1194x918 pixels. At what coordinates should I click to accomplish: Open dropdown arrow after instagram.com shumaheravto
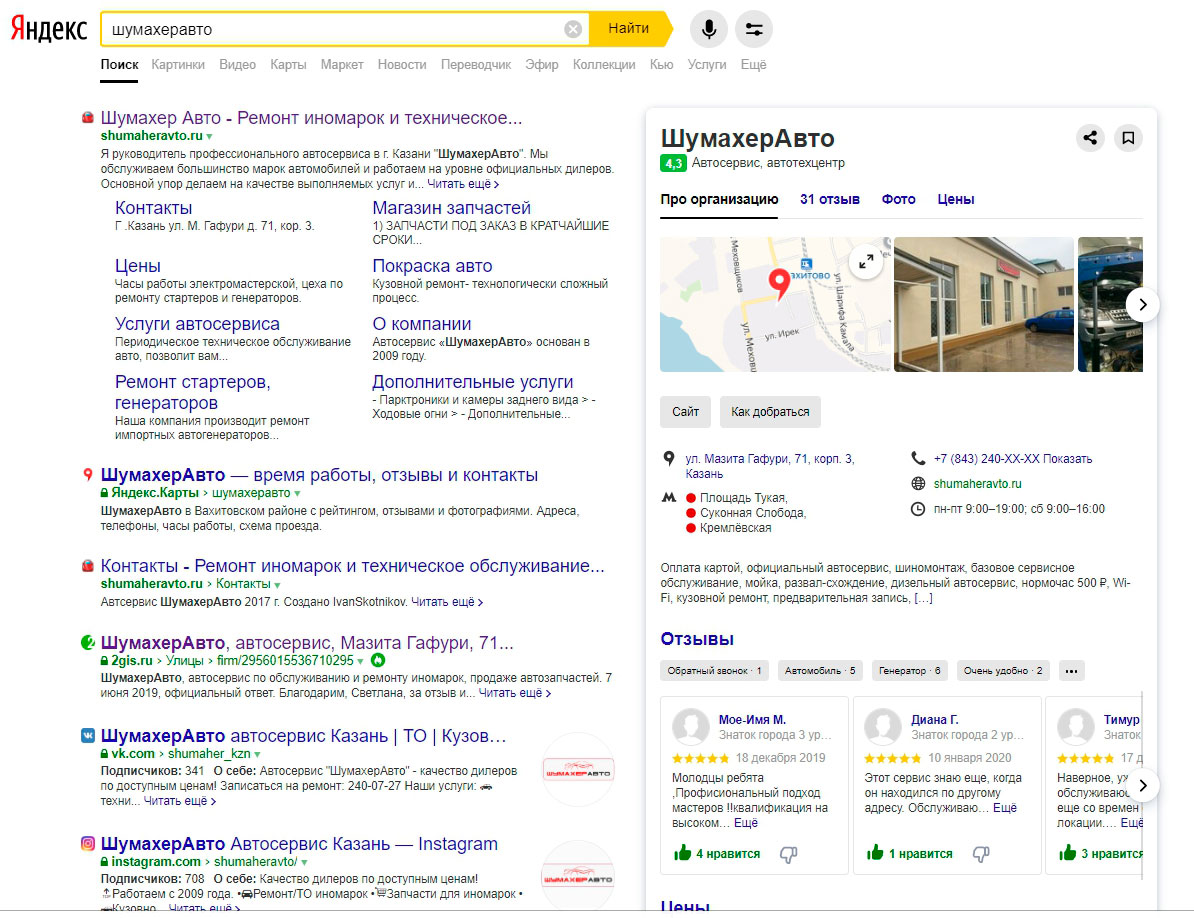(x=304, y=862)
